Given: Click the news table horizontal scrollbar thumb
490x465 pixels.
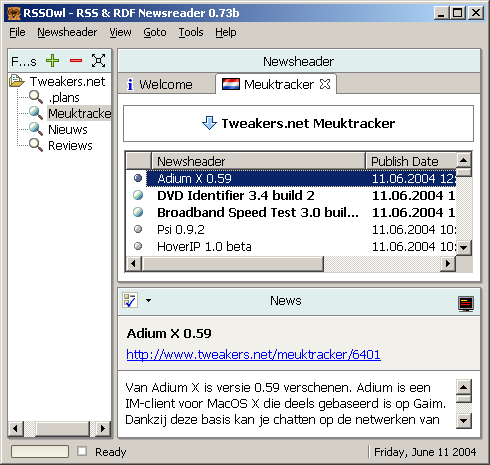Looking at the screenshot, I should 233,264.
